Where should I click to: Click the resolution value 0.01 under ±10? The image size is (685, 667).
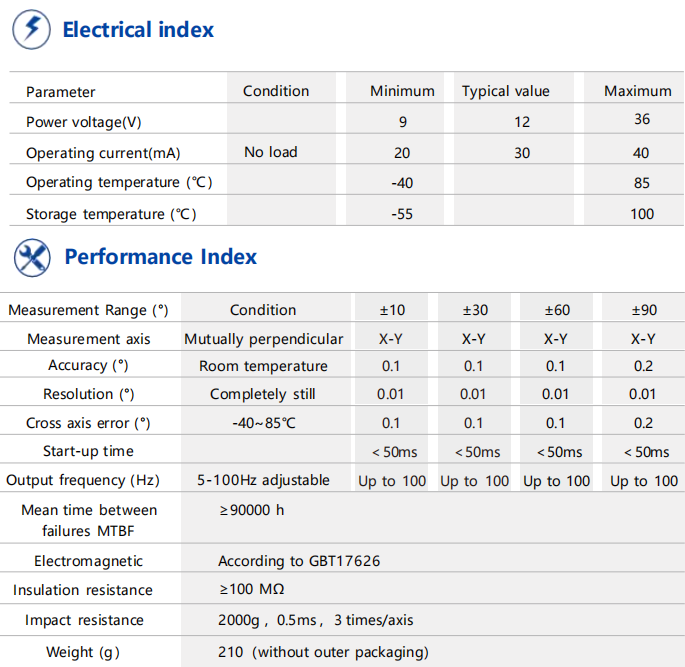391,394
